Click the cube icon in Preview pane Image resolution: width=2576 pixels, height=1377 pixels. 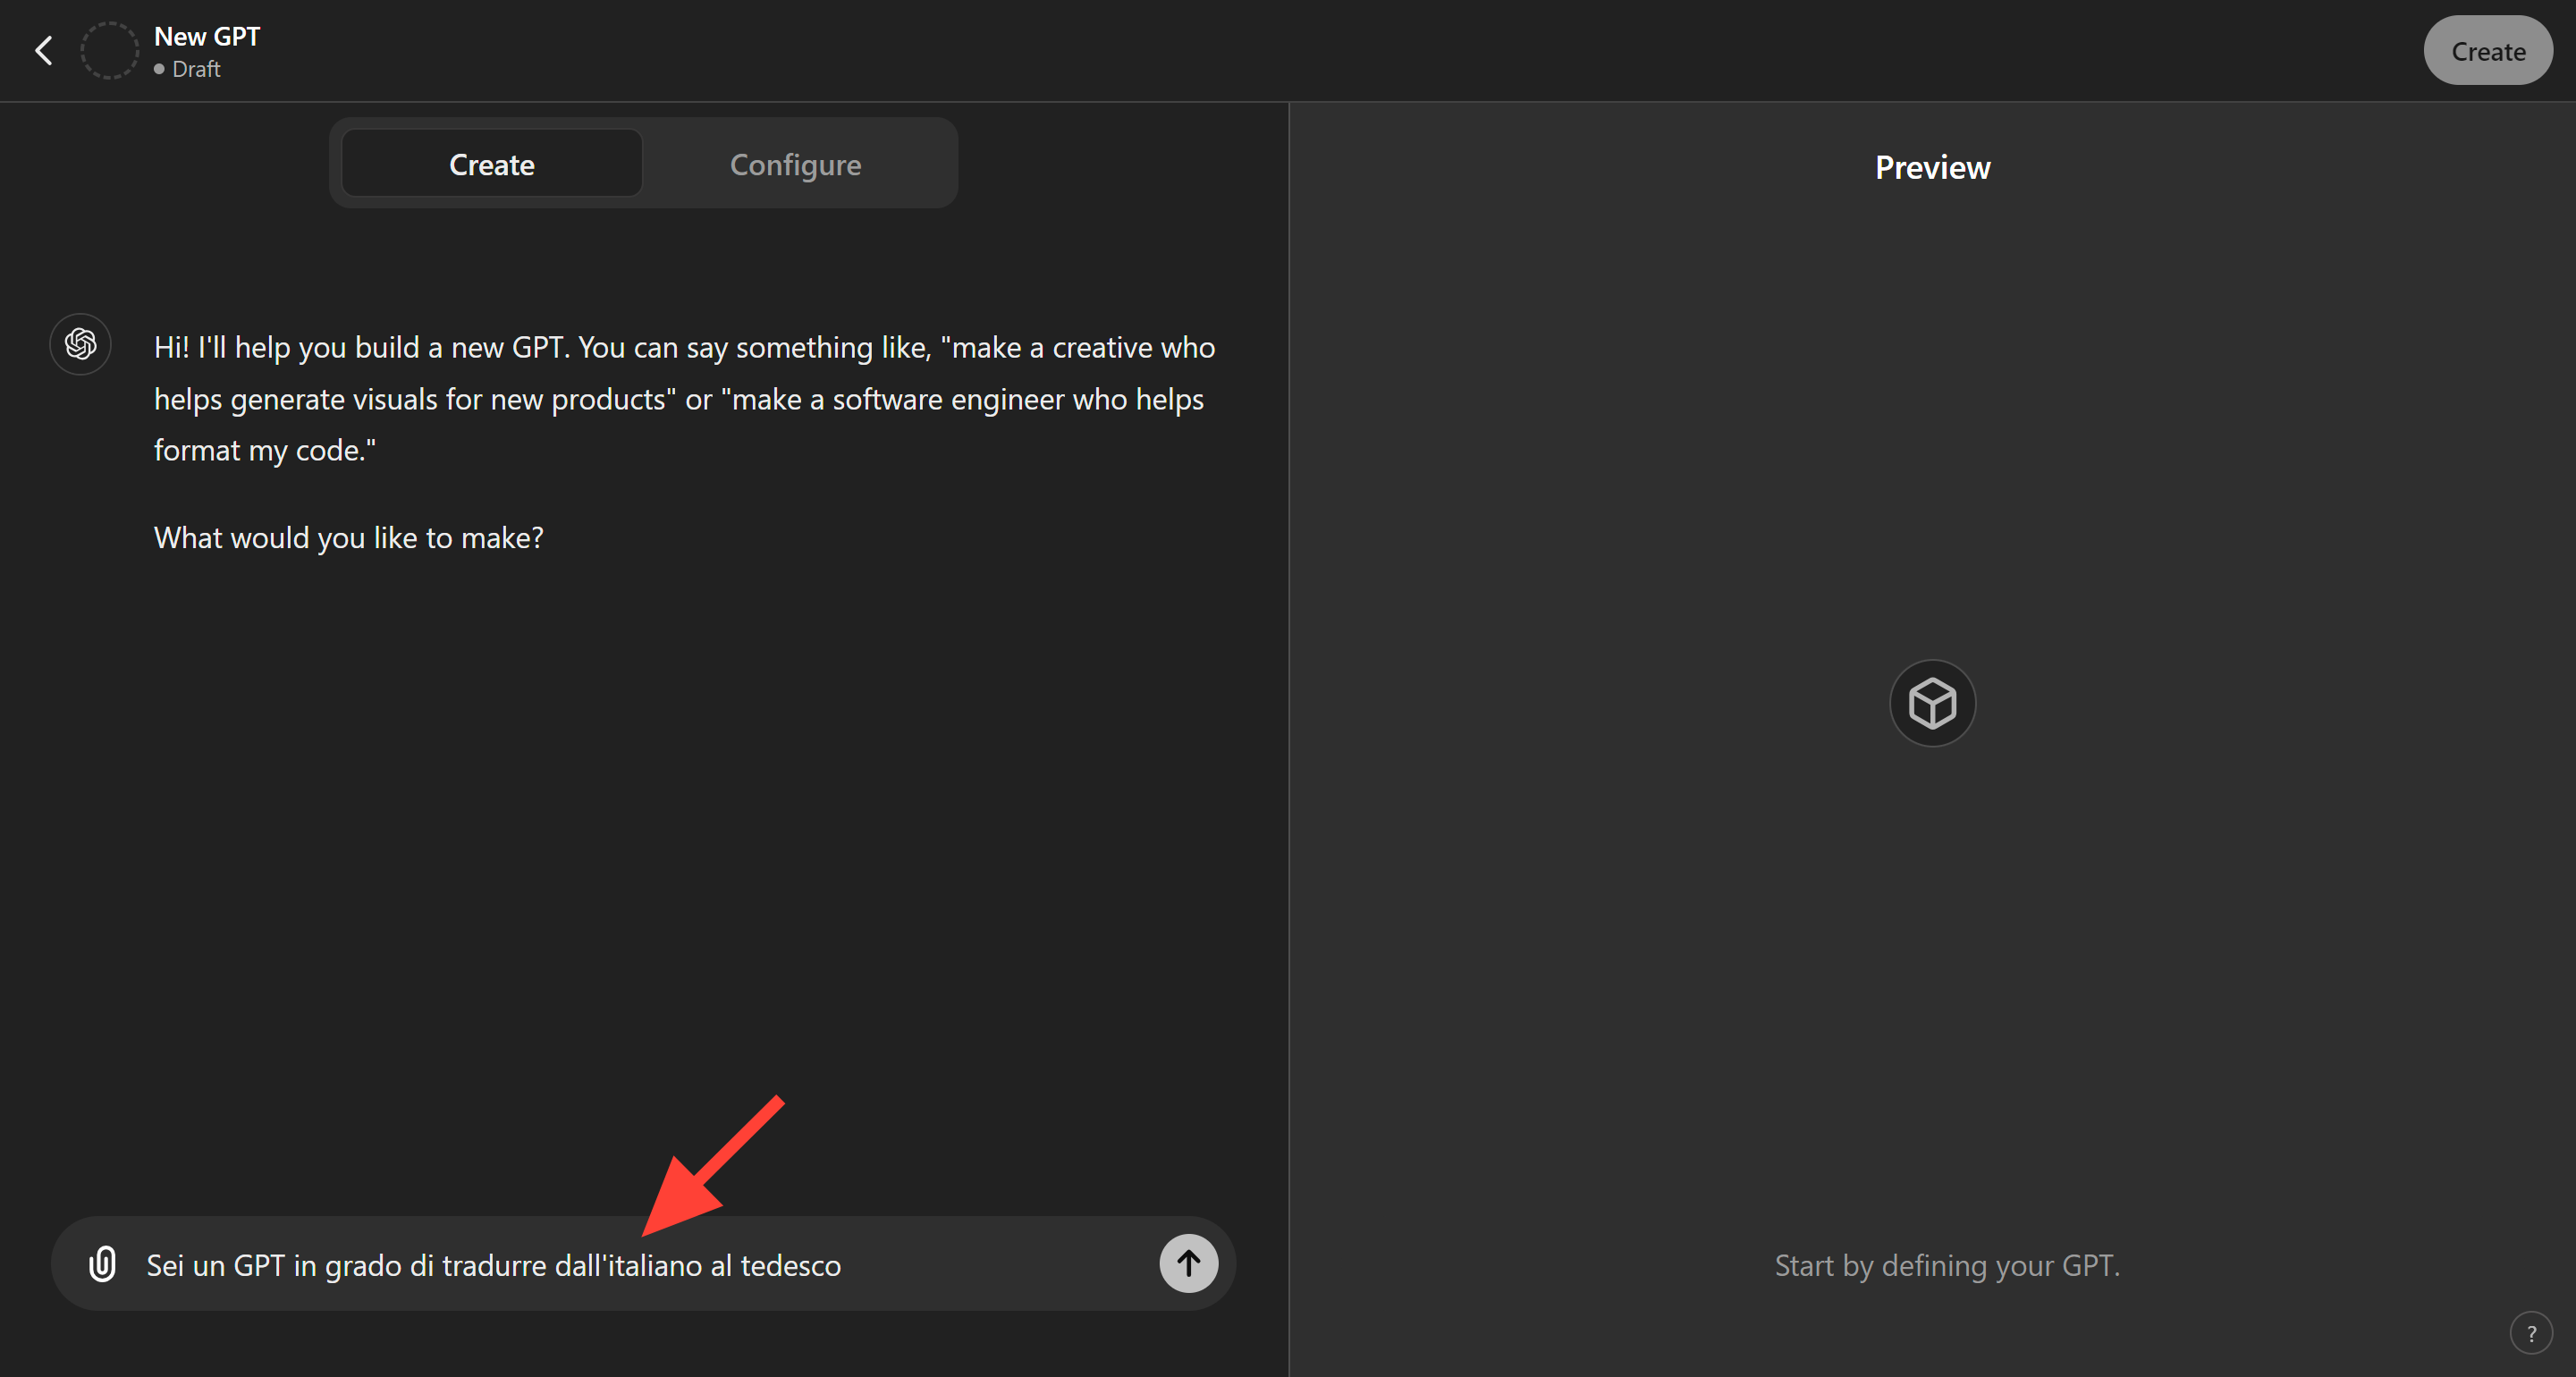click(x=1932, y=703)
